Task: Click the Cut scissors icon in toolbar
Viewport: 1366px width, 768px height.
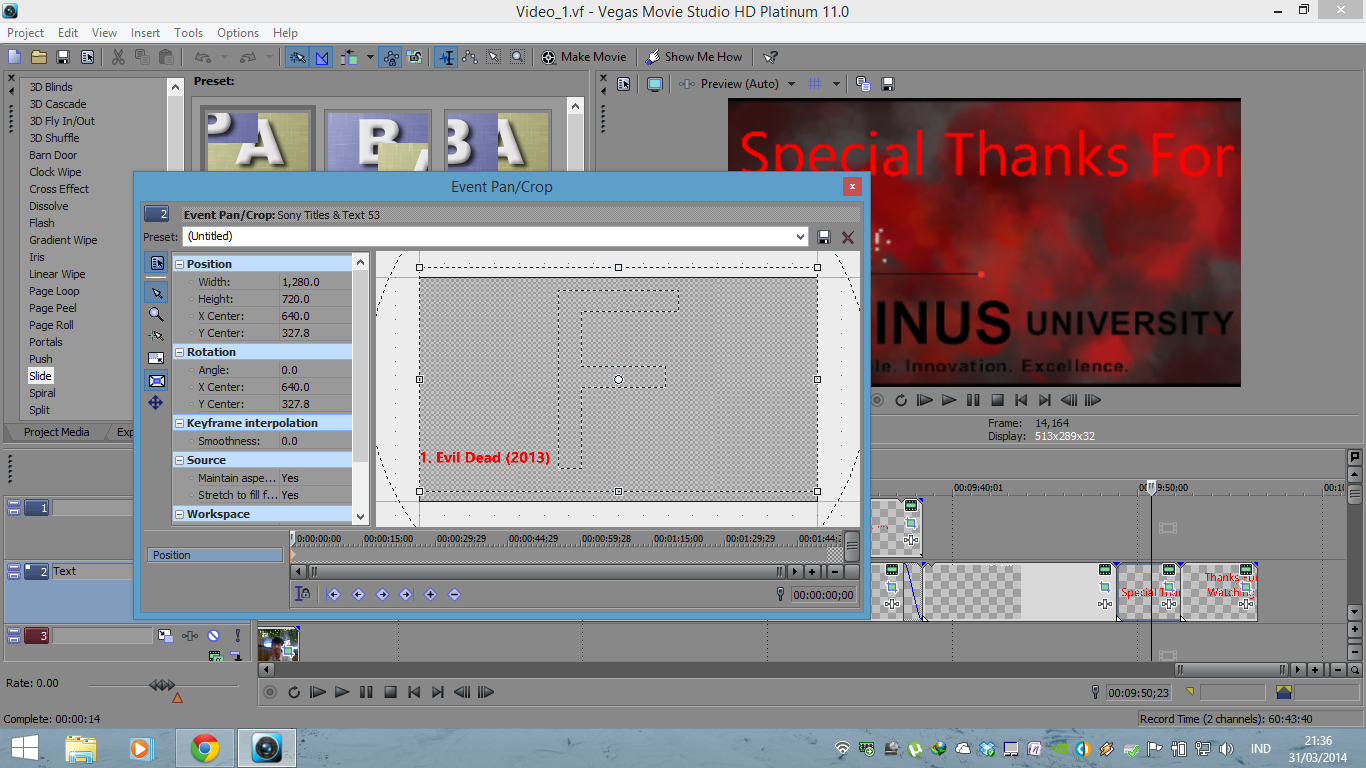Action: tap(118, 57)
